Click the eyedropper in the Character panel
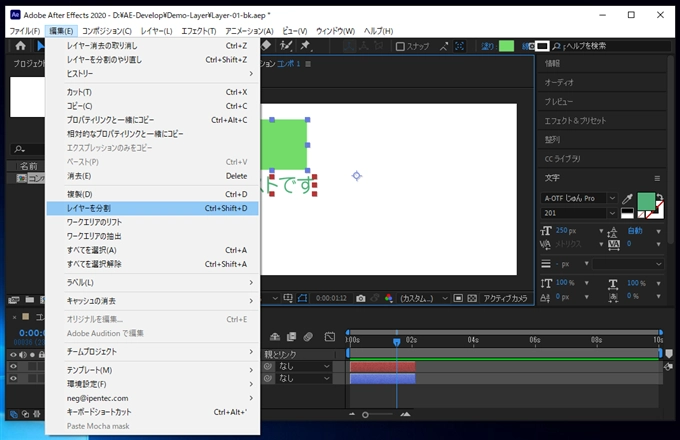The image size is (680, 440). (627, 199)
